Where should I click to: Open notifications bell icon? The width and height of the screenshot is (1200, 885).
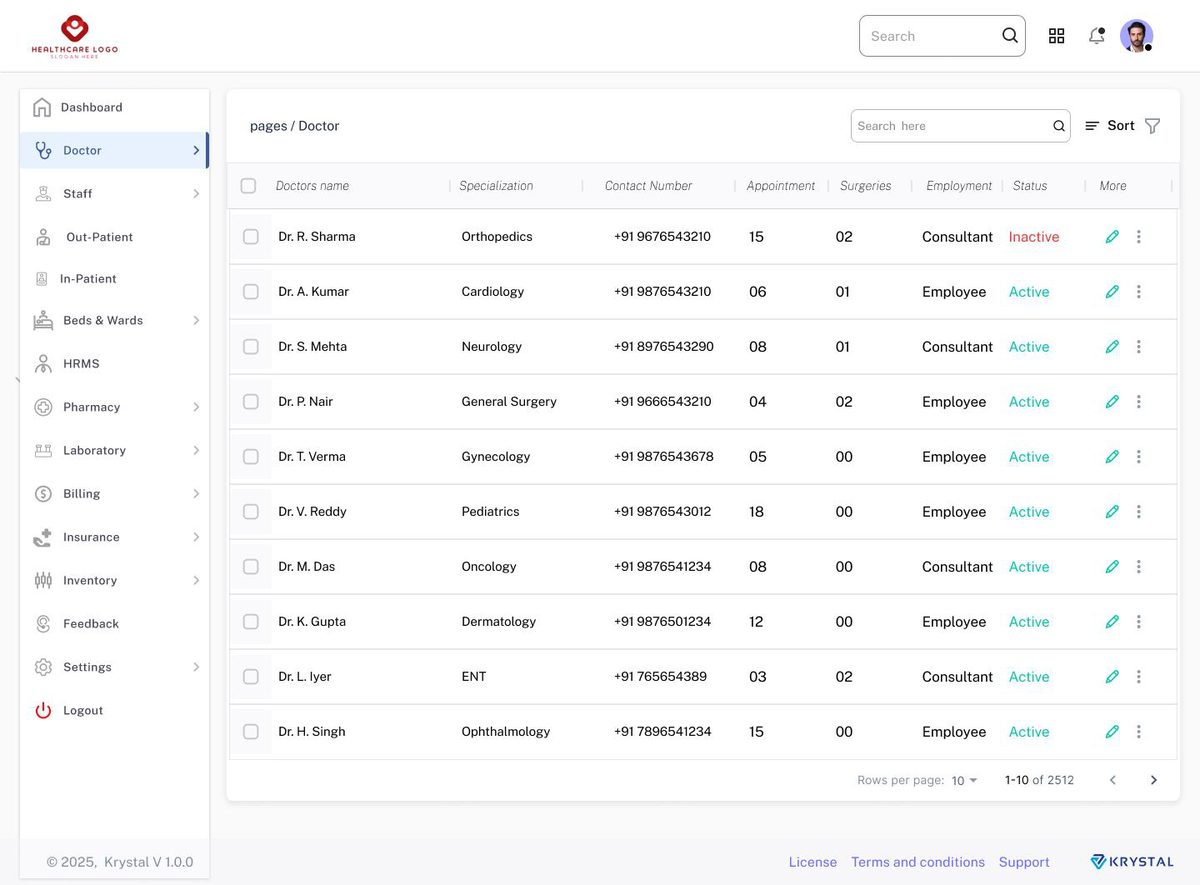click(x=1097, y=36)
